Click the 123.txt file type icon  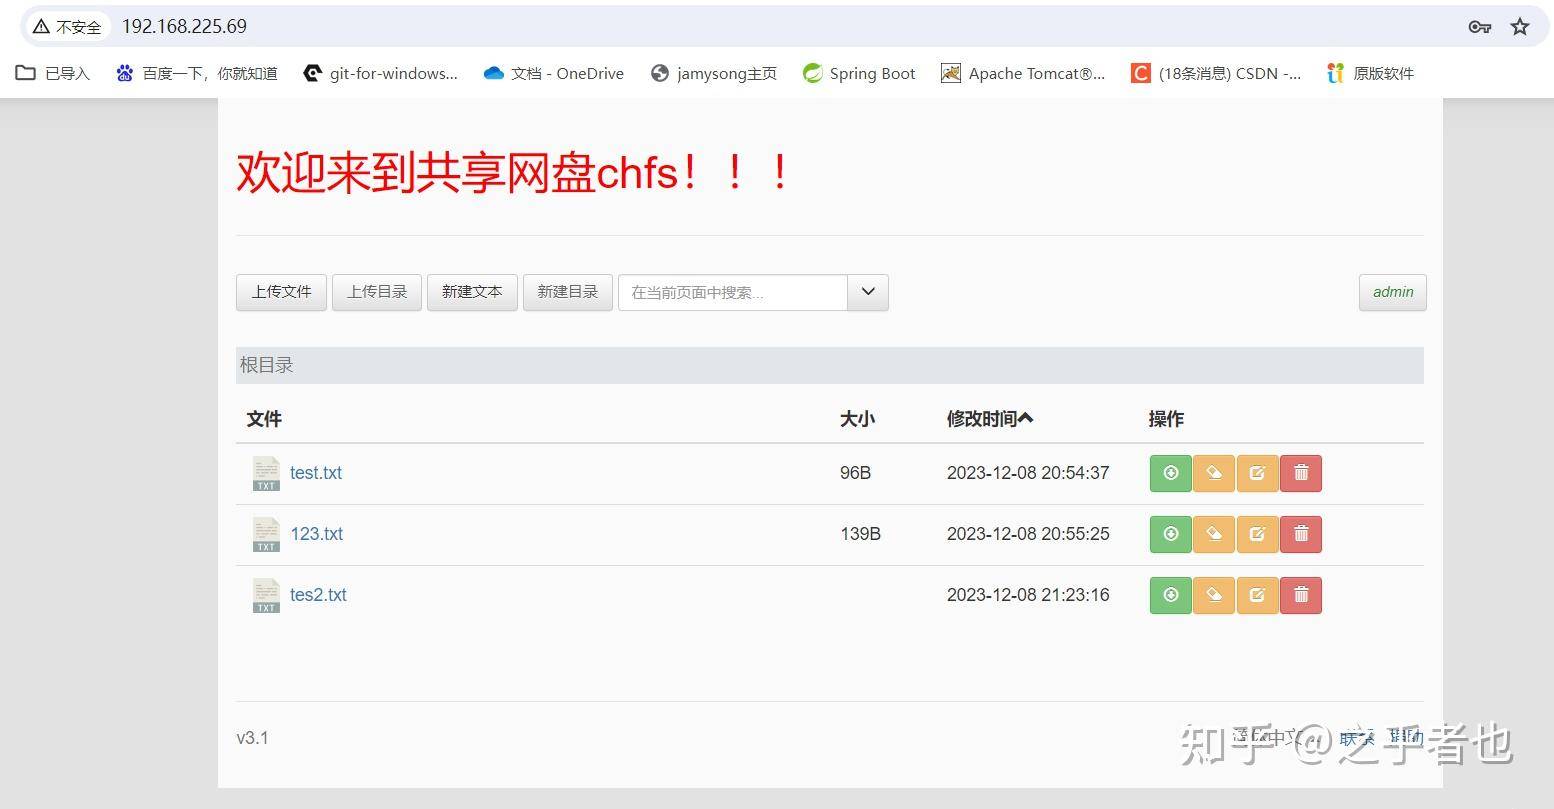pyautogui.click(x=266, y=535)
